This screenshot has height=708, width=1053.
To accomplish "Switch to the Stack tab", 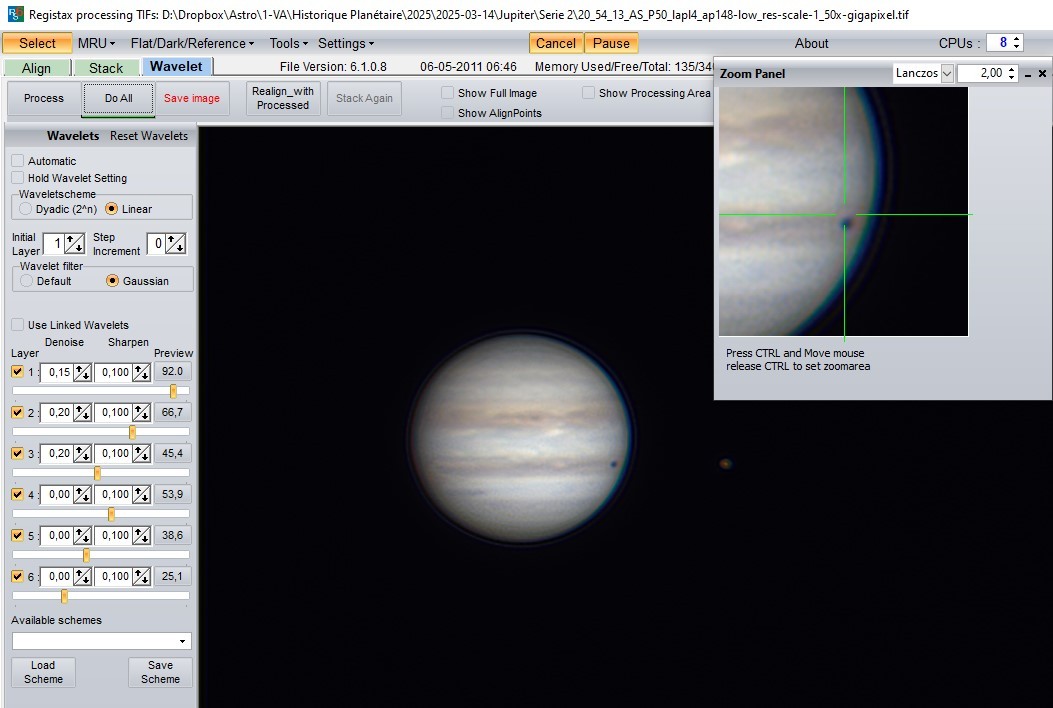I will point(106,68).
